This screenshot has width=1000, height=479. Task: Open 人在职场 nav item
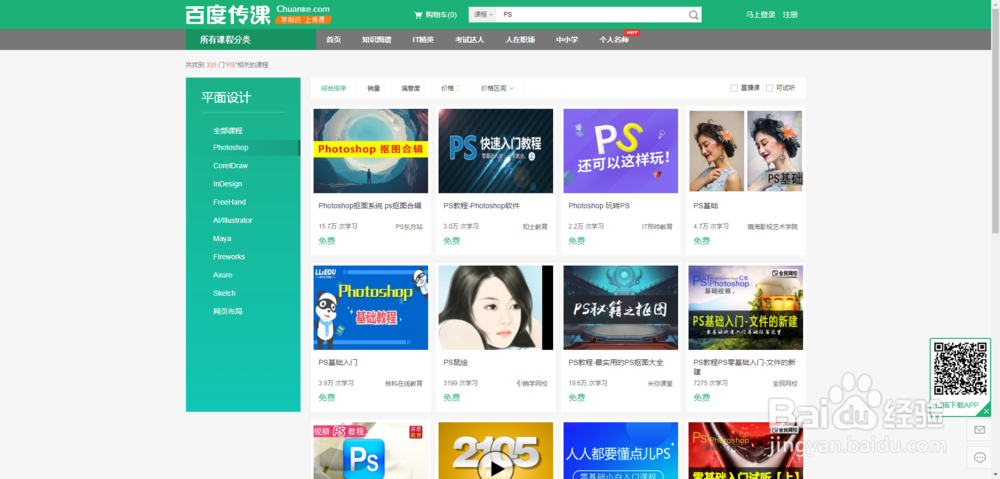click(x=520, y=40)
